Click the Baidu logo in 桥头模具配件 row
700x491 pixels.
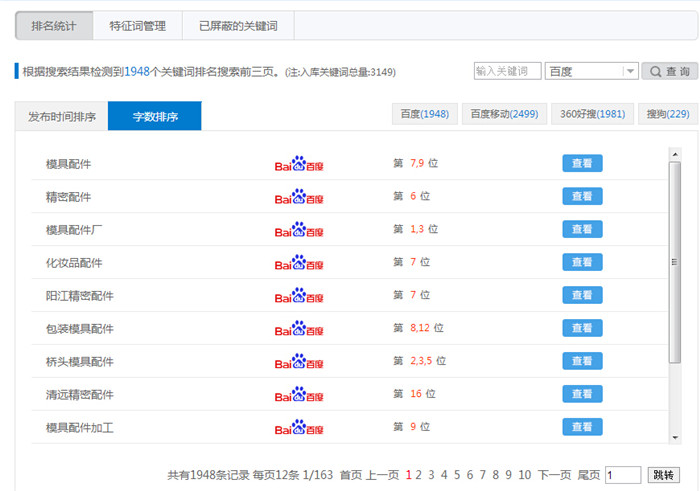(299, 361)
